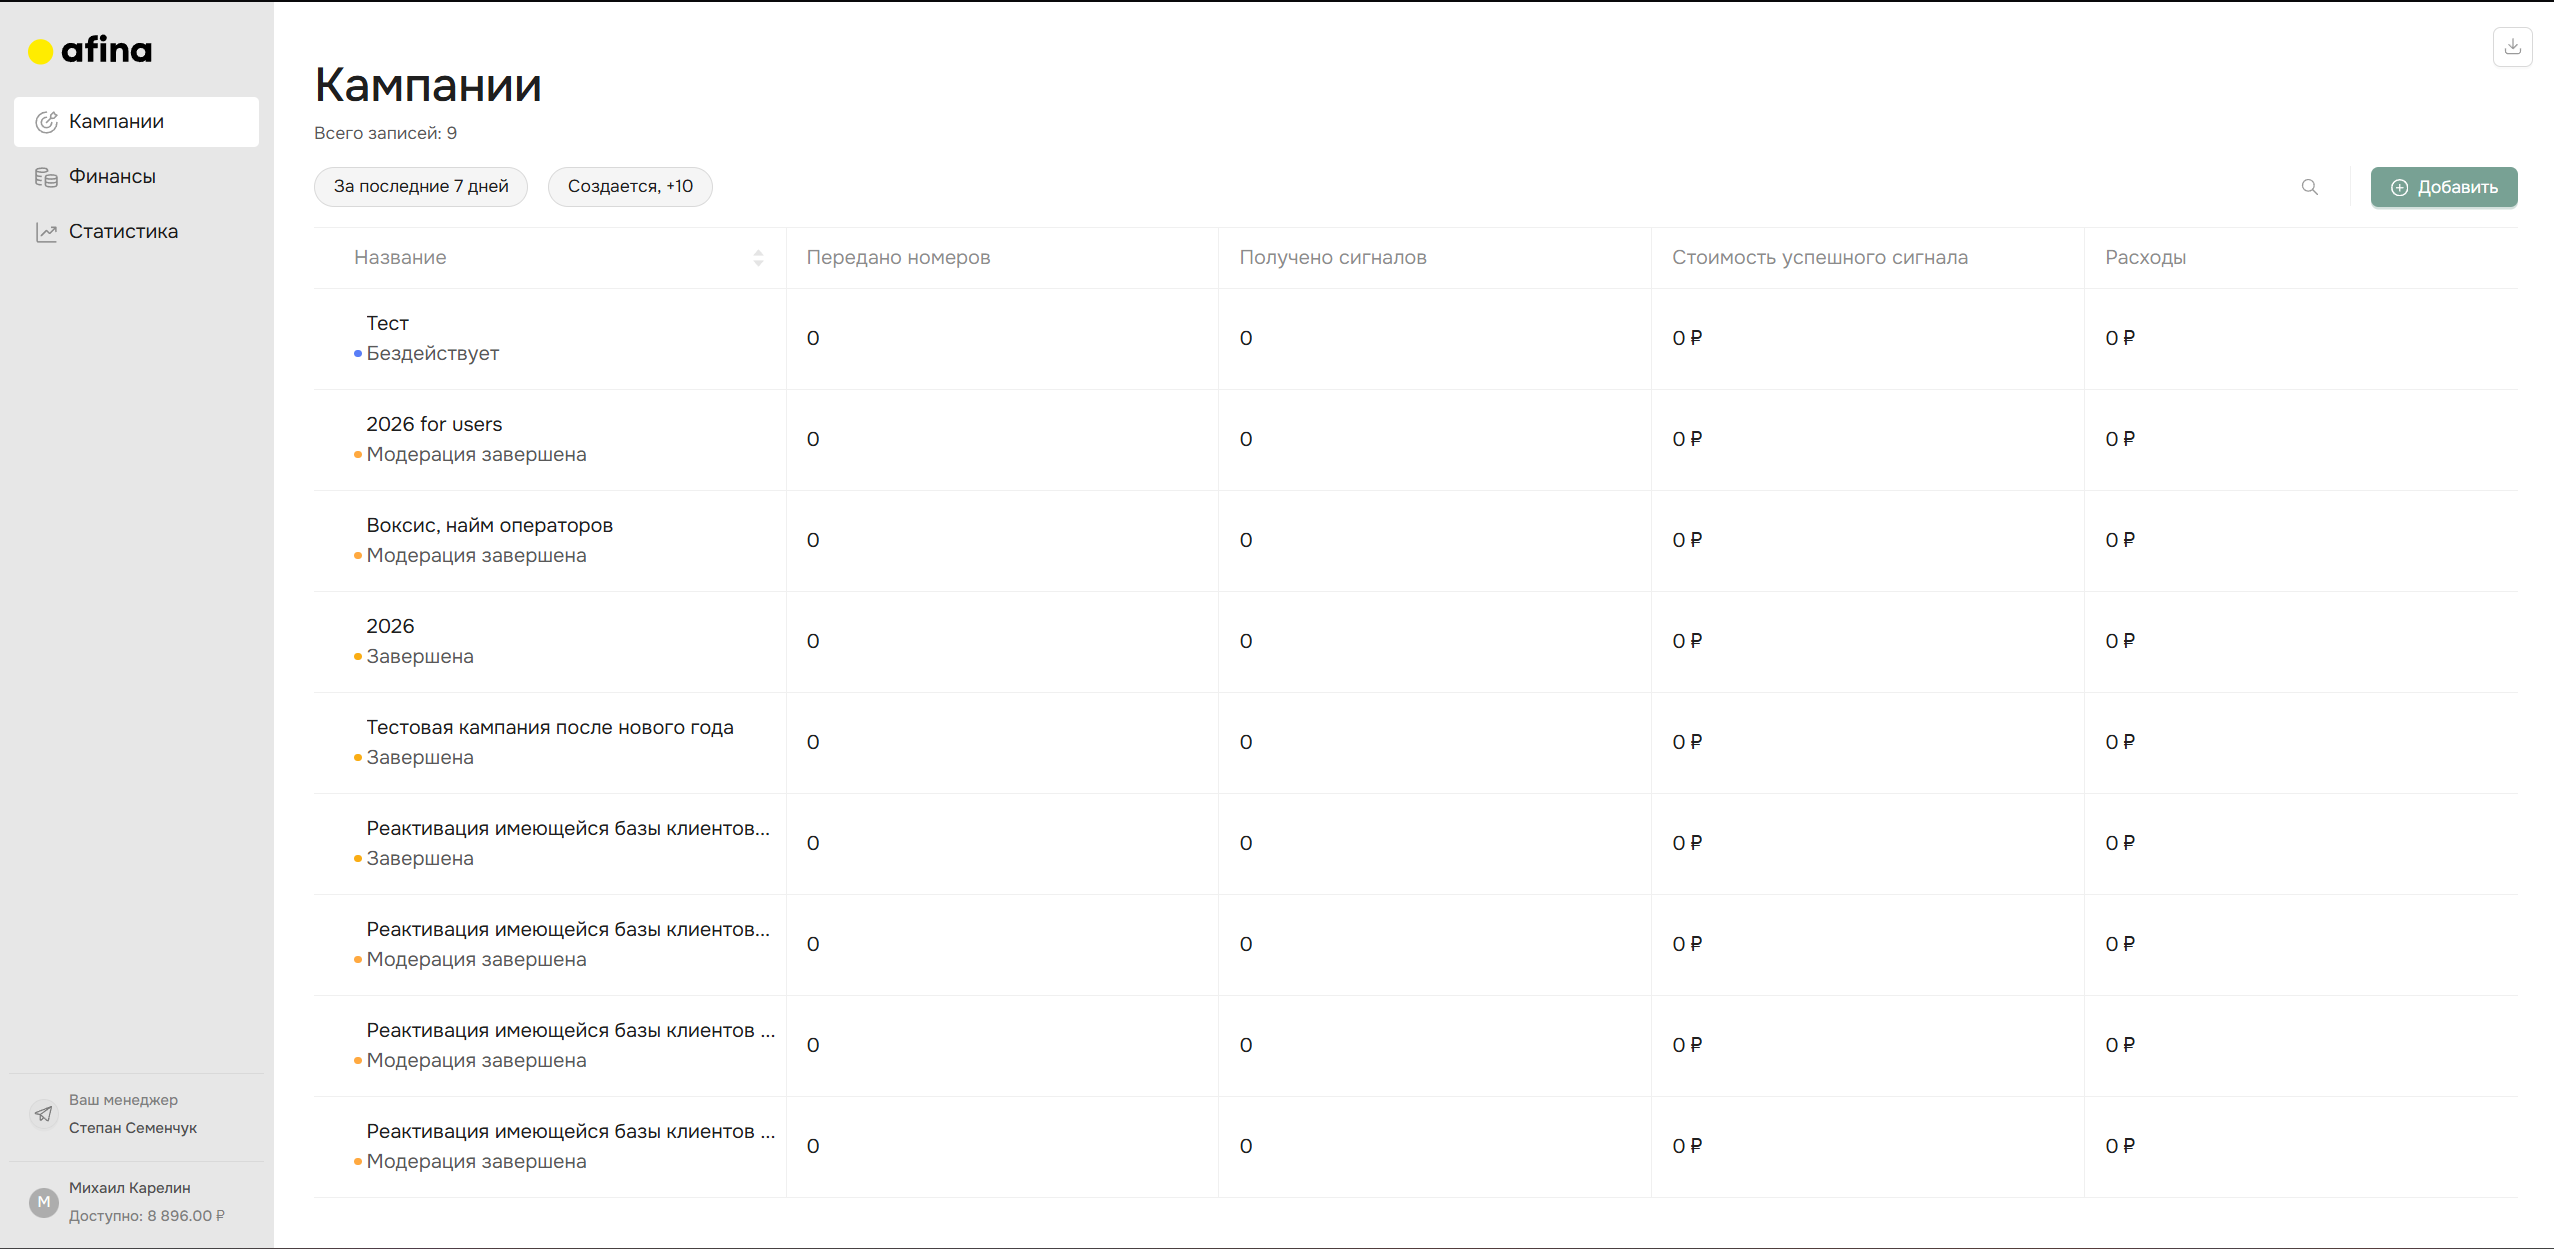Click Михаил Карелин profile name

click(x=129, y=1188)
